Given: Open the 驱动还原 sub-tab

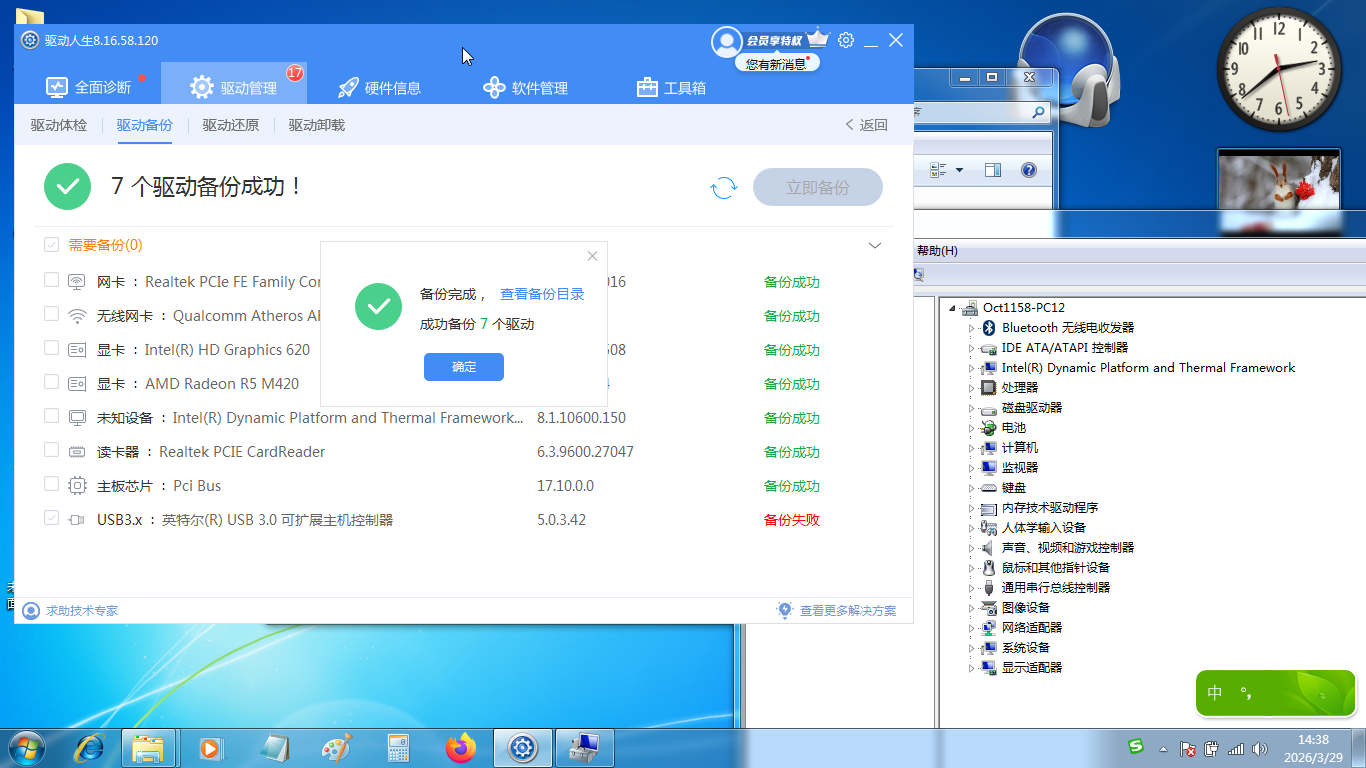Looking at the screenshot, I should [x=230, y=125].
